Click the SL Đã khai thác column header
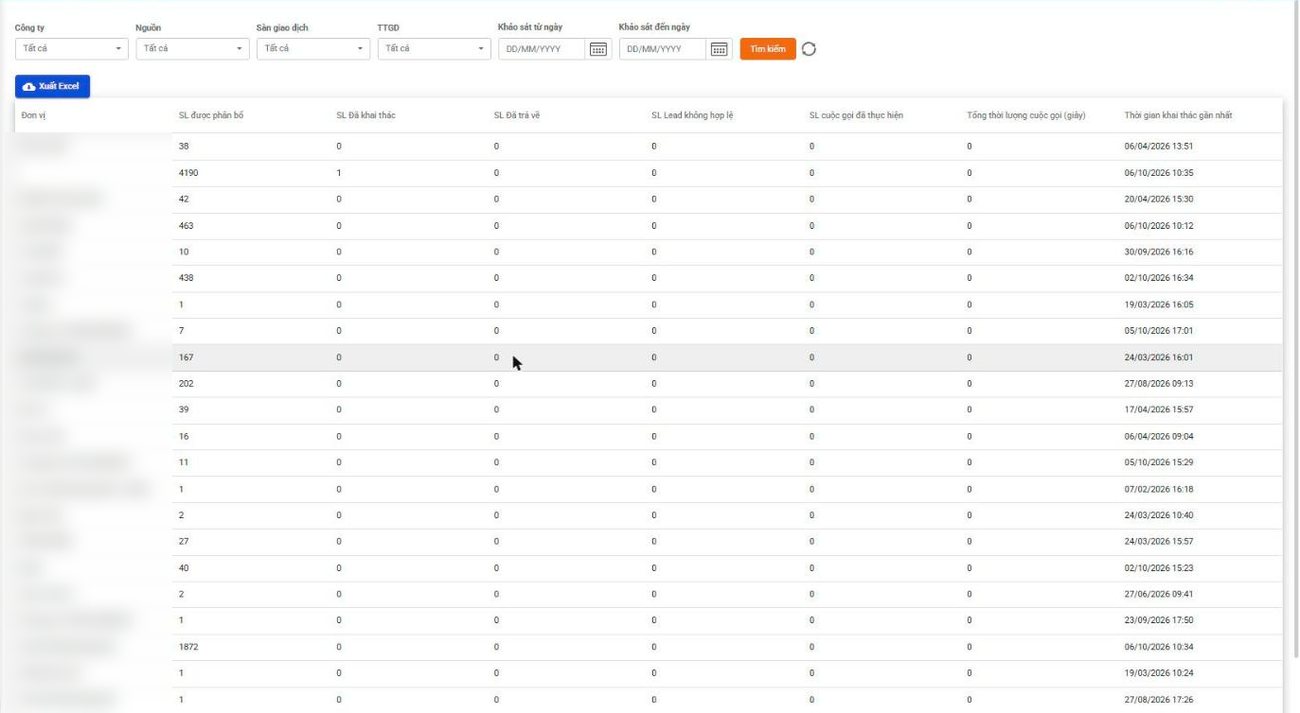Screen dimensions: 1300x713 (366, 115)
